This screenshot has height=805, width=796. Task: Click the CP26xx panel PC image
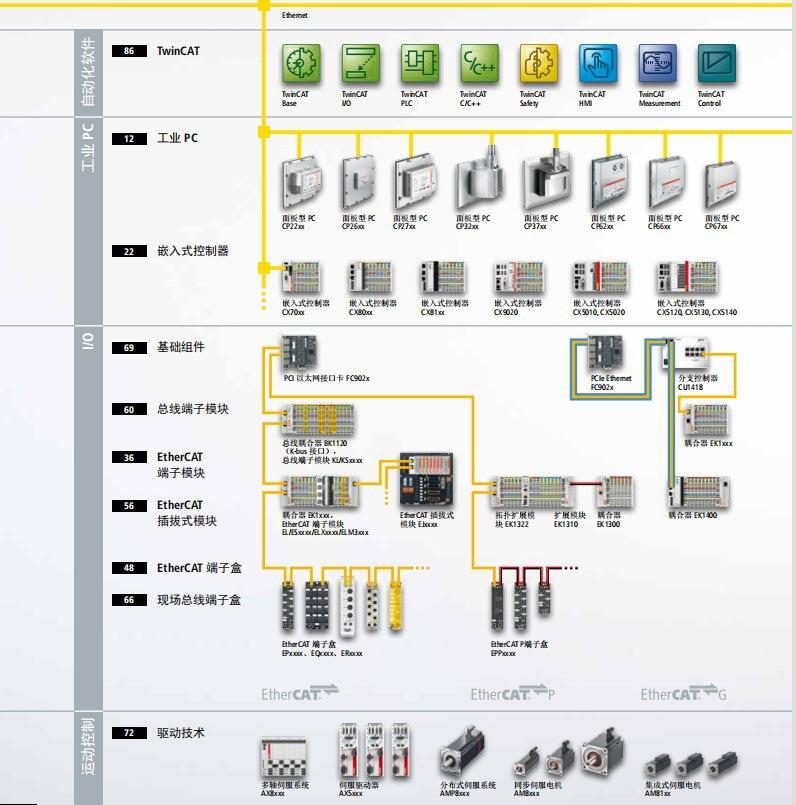coord(359,183)
